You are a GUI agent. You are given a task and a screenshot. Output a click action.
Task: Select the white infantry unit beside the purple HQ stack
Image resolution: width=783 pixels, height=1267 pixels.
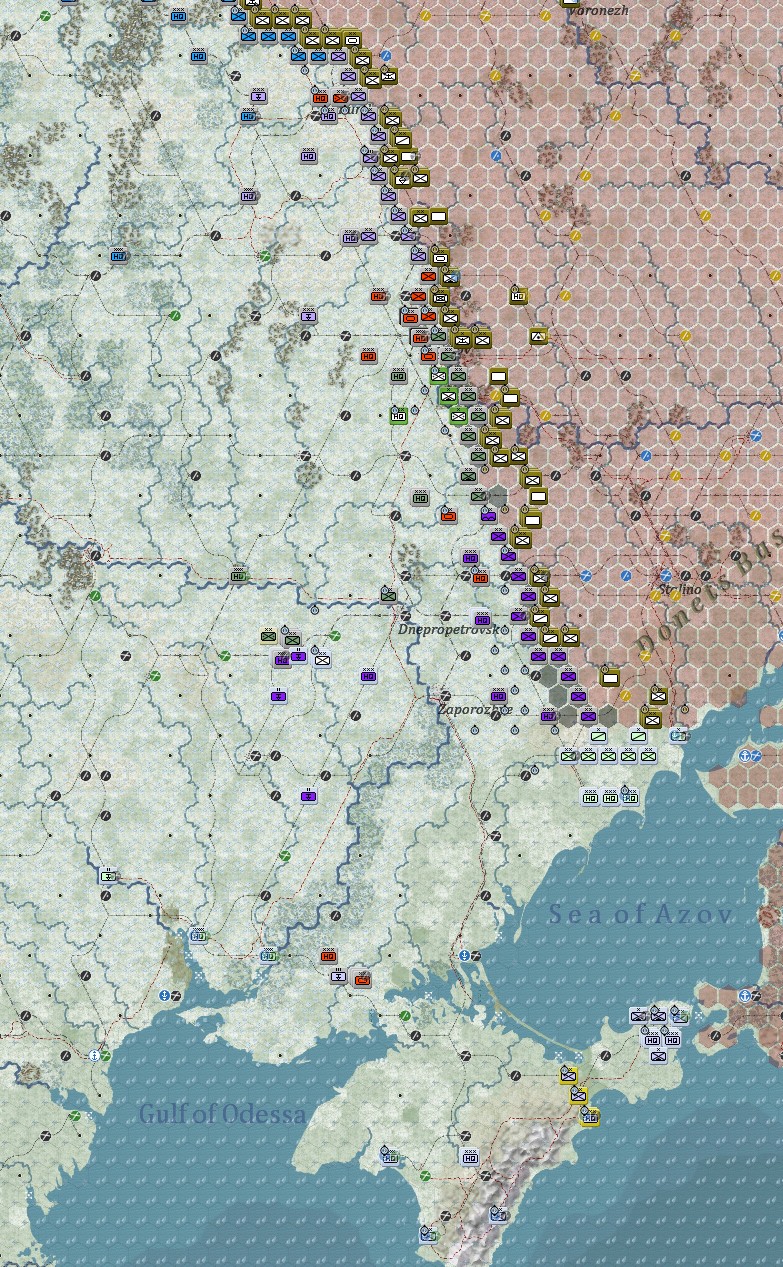pyautogui.click(x=322, y=659)
